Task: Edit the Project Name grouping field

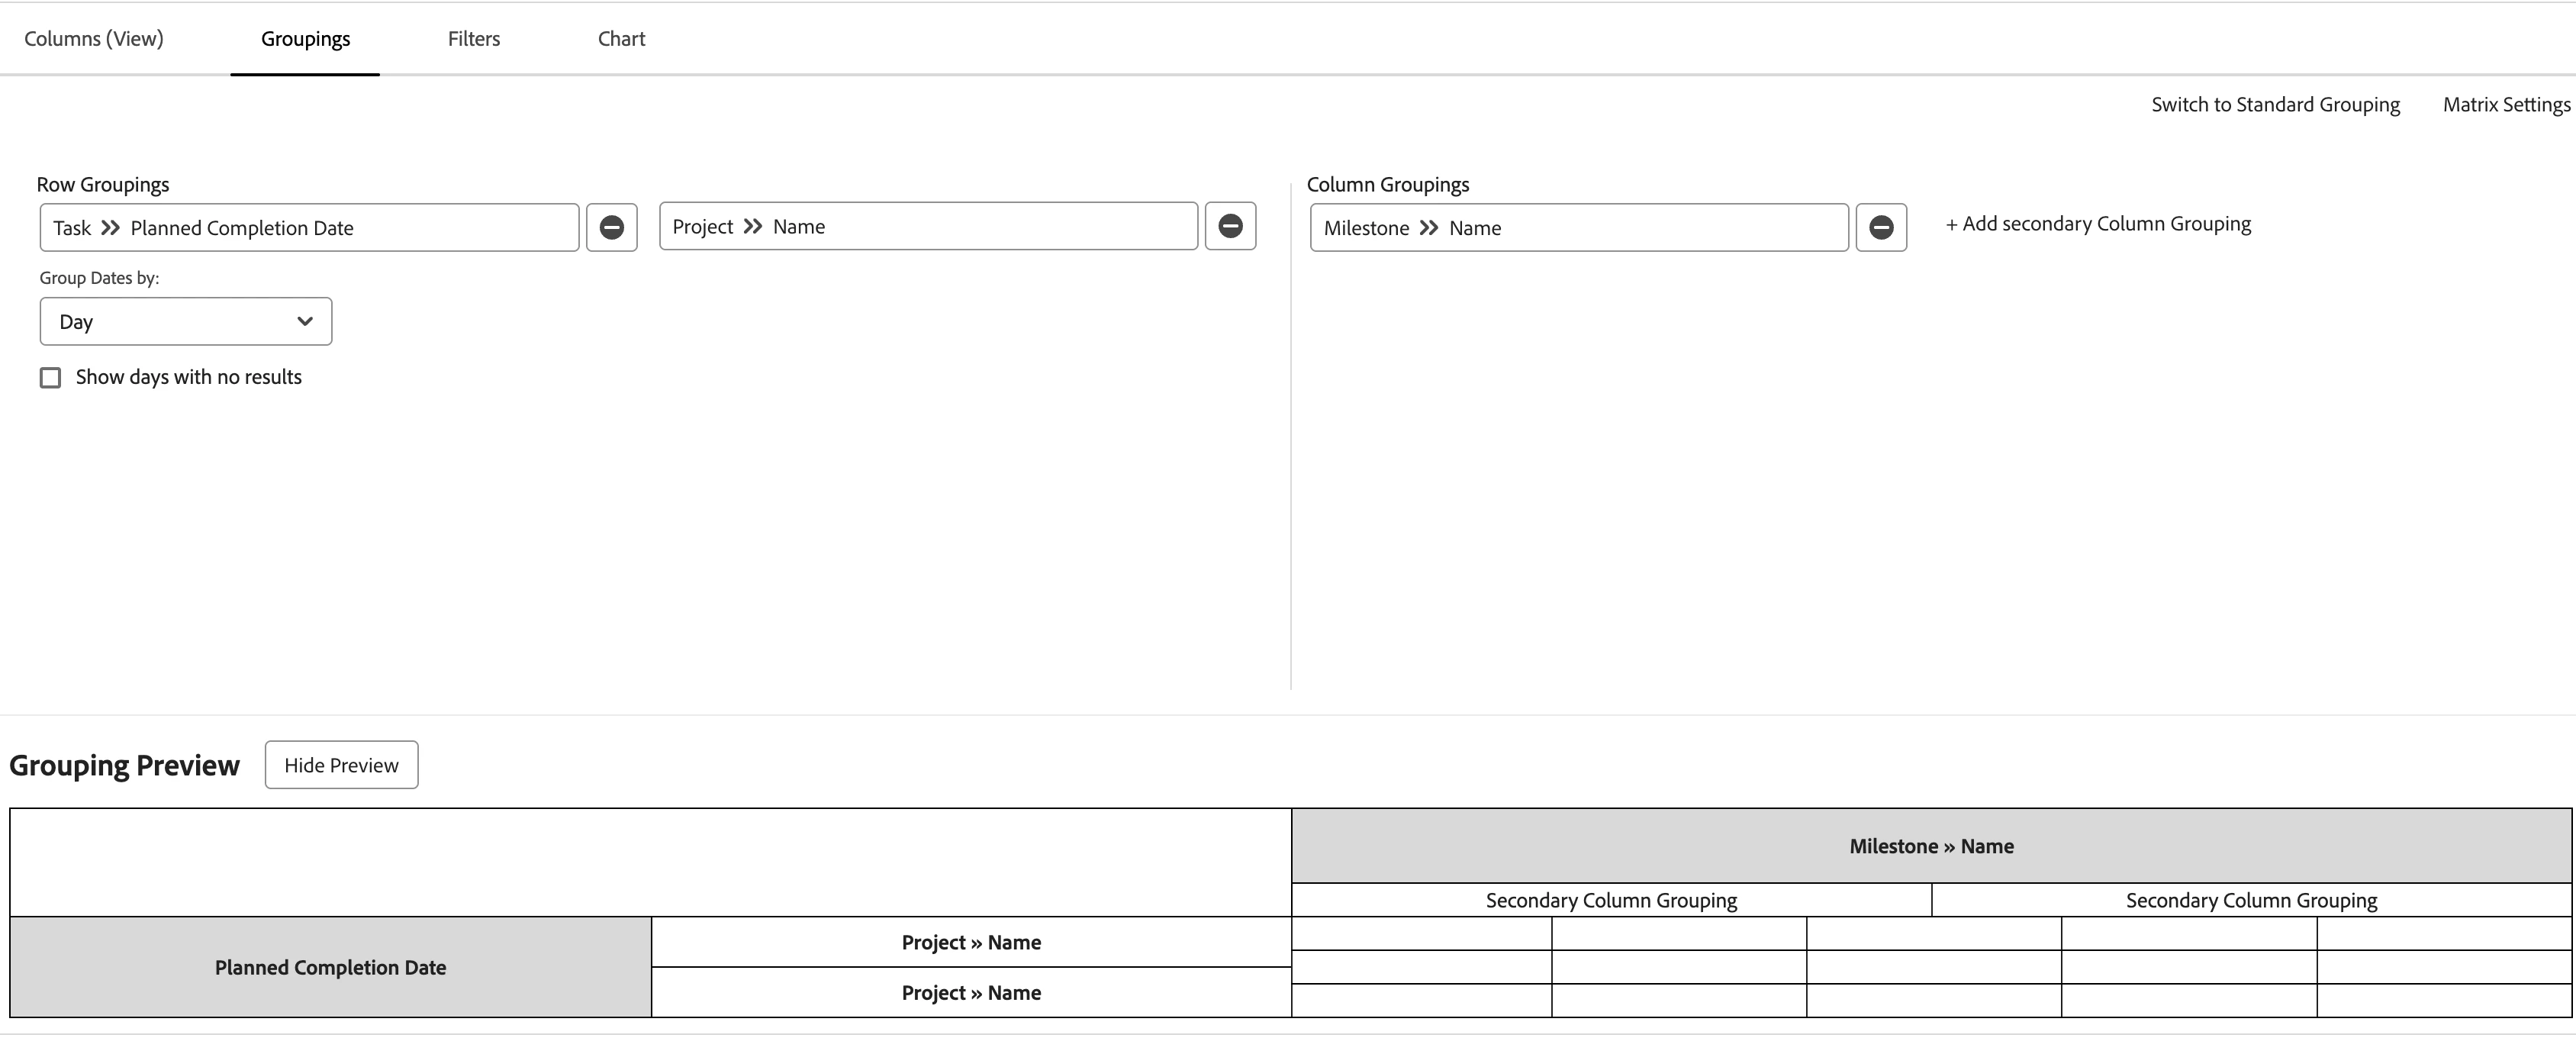Action: (927, 226)
